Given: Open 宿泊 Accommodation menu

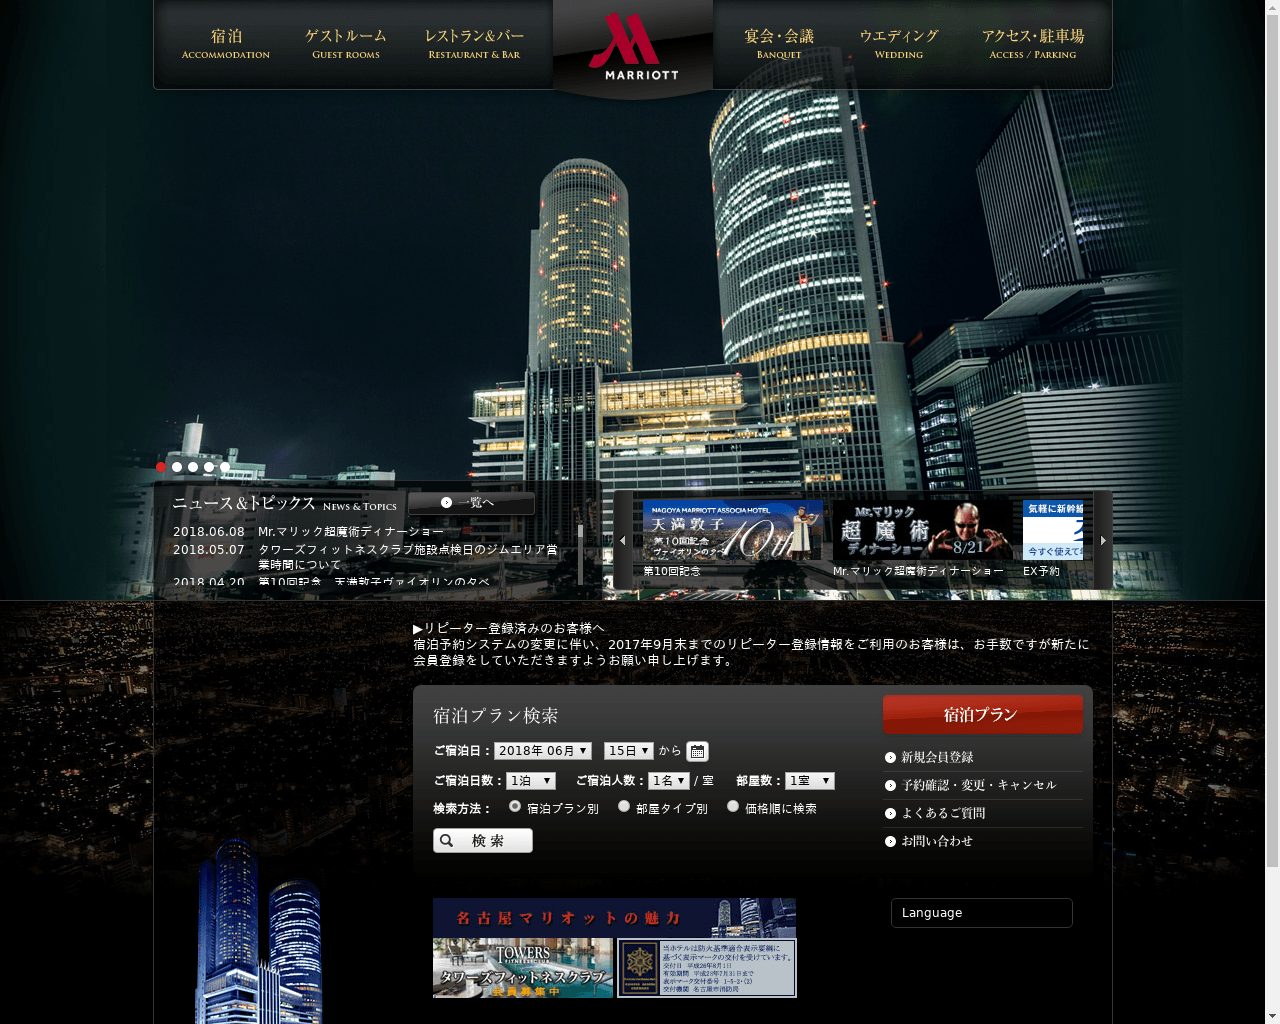Looking at the screenshot, I should [226, 44].
